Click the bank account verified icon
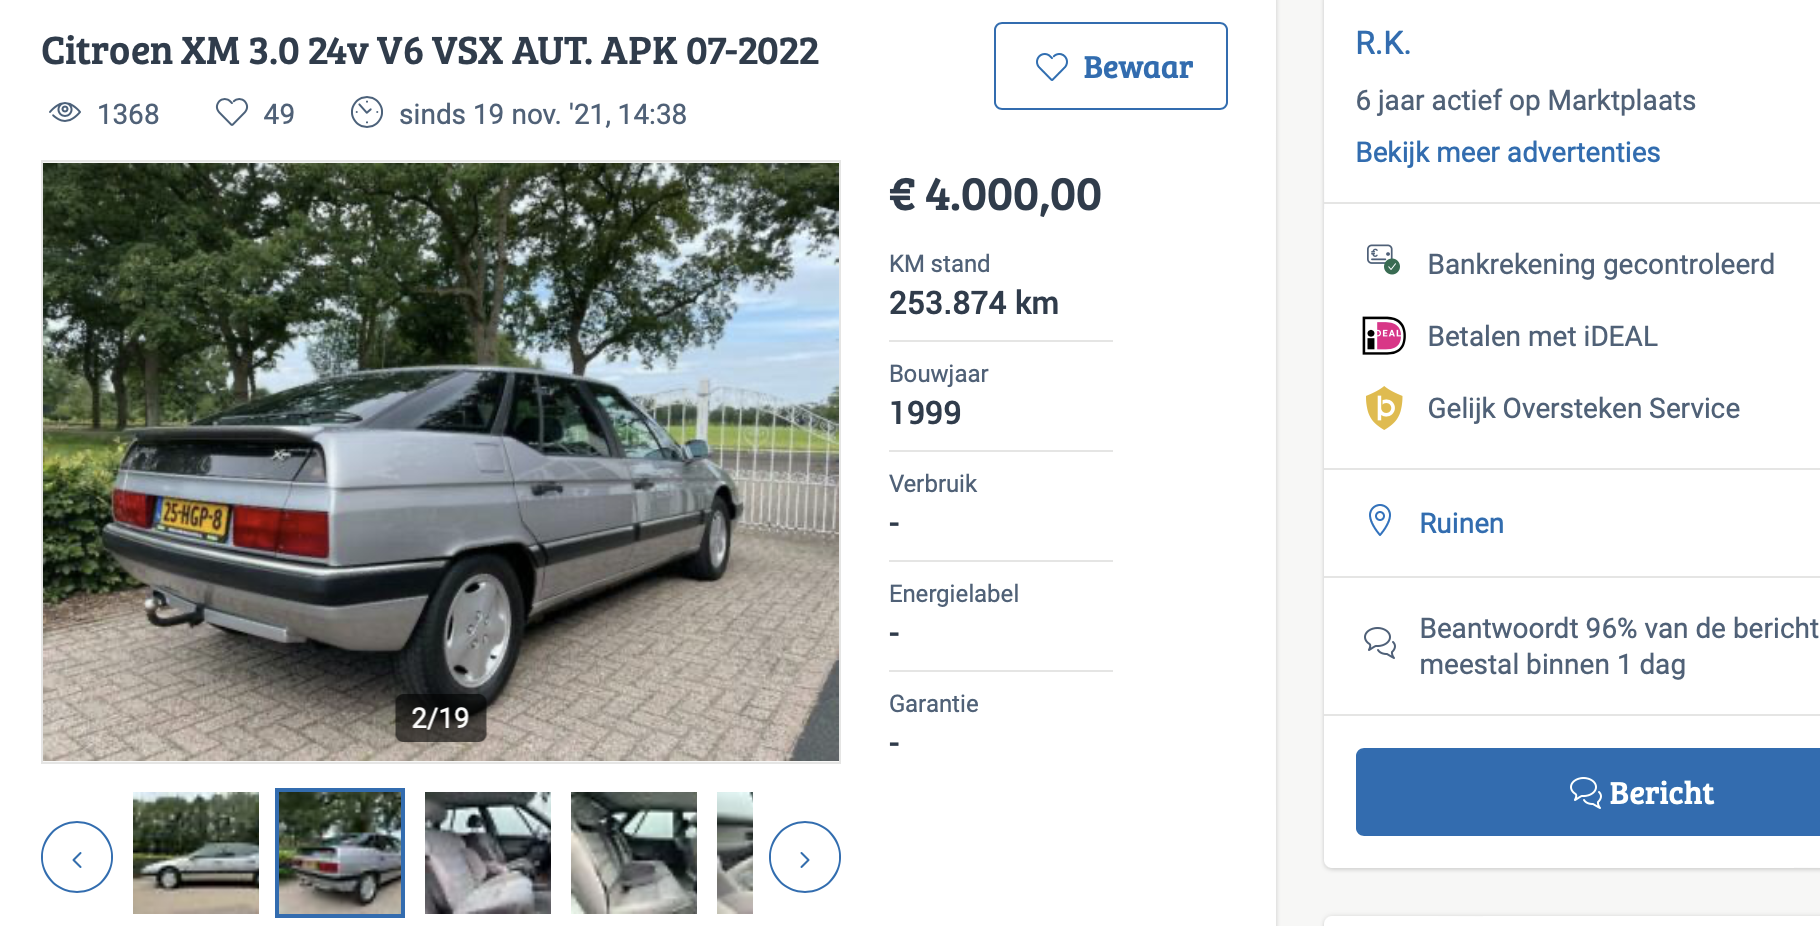 tap(1384, 260)
